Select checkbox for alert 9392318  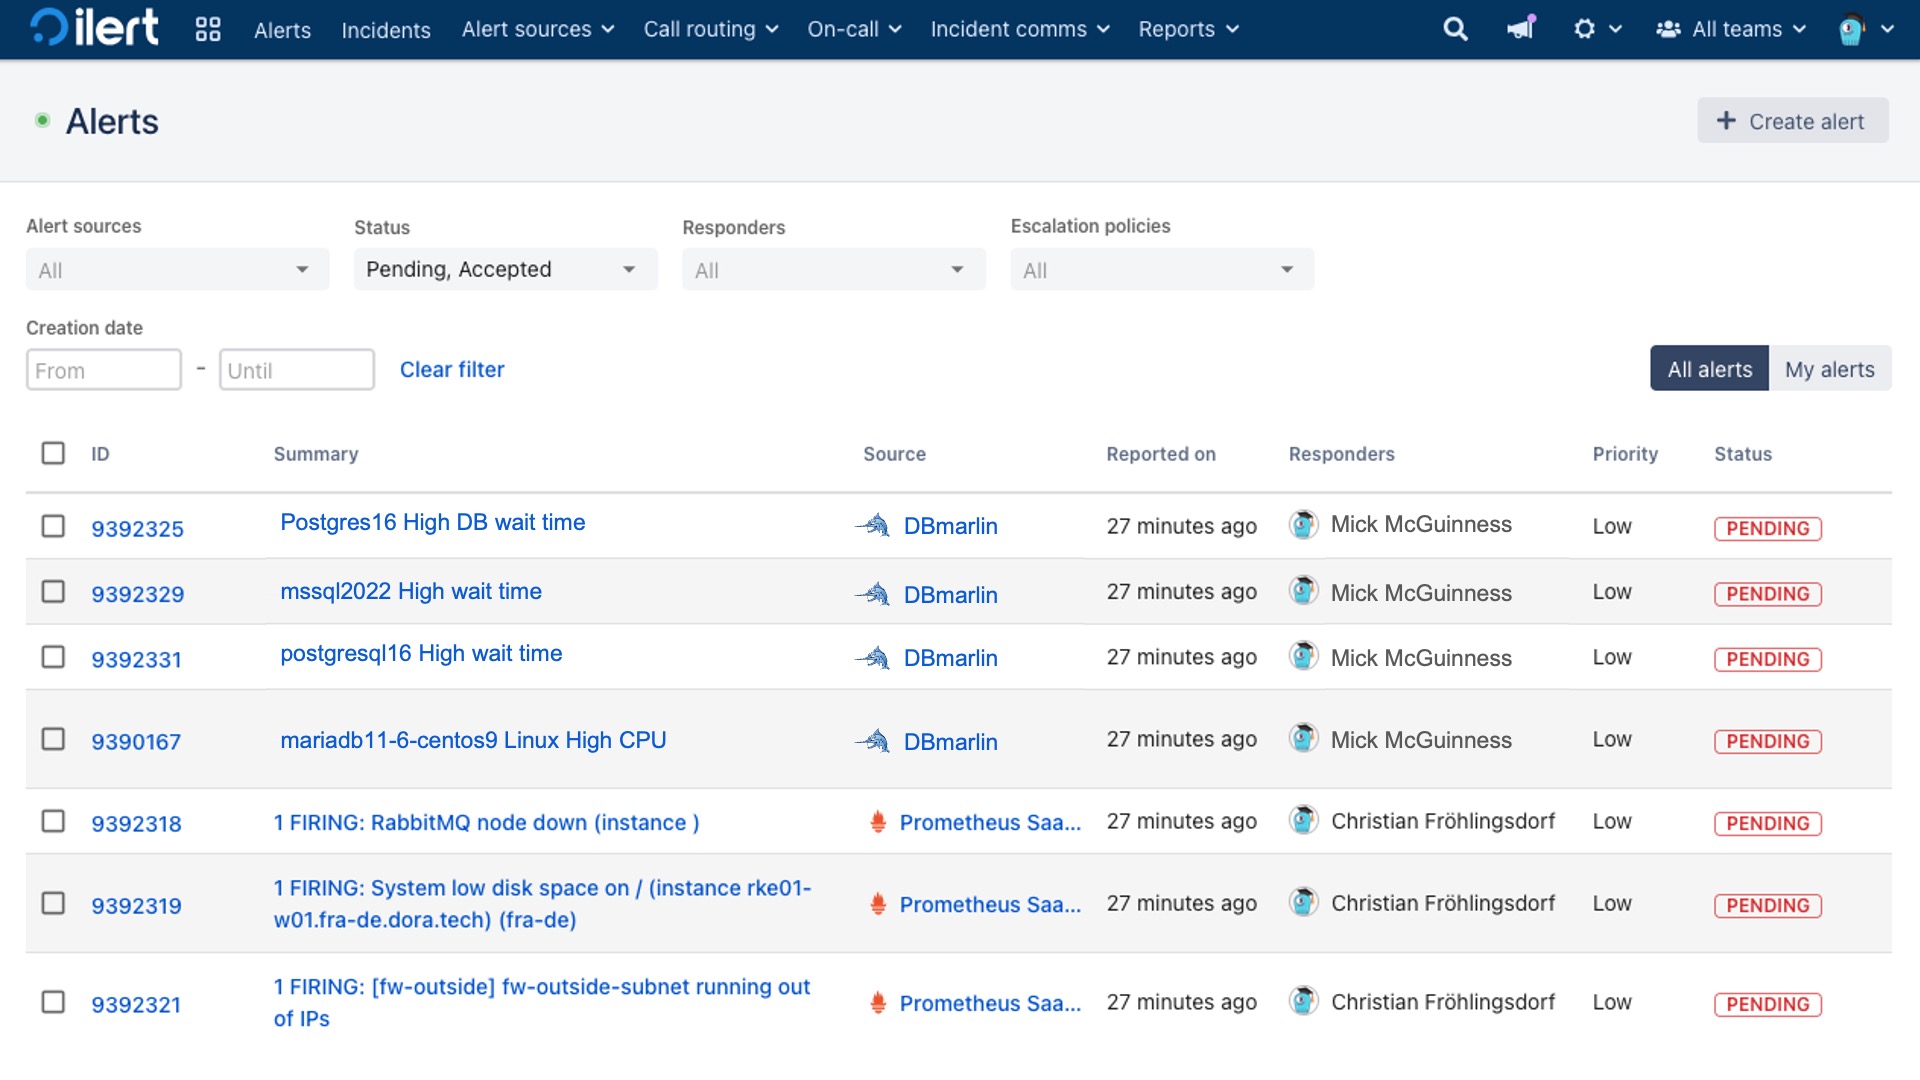click(53, 821)
